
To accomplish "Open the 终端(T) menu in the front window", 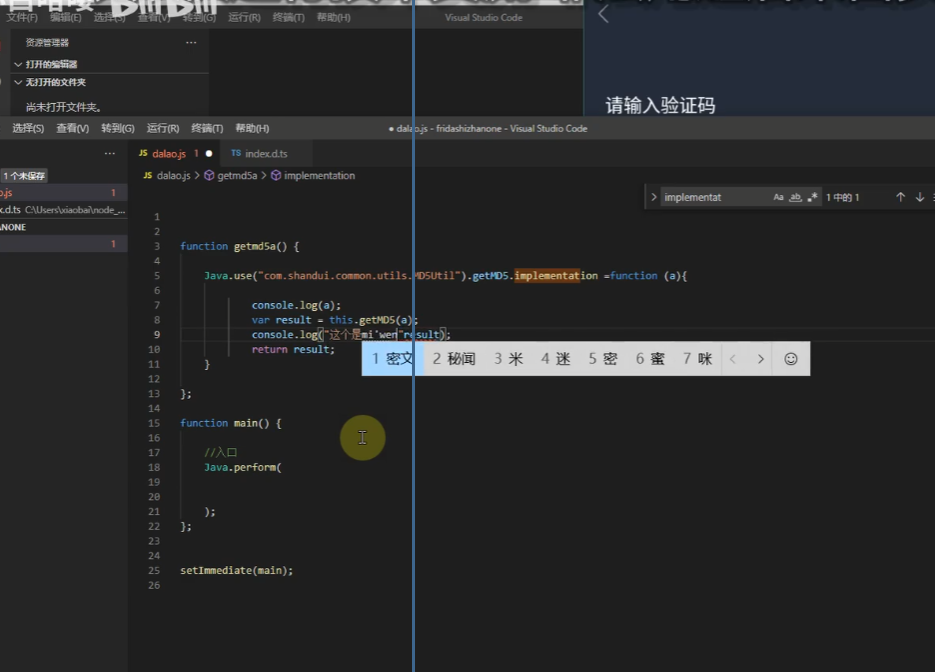I will (x=207, y=129).
